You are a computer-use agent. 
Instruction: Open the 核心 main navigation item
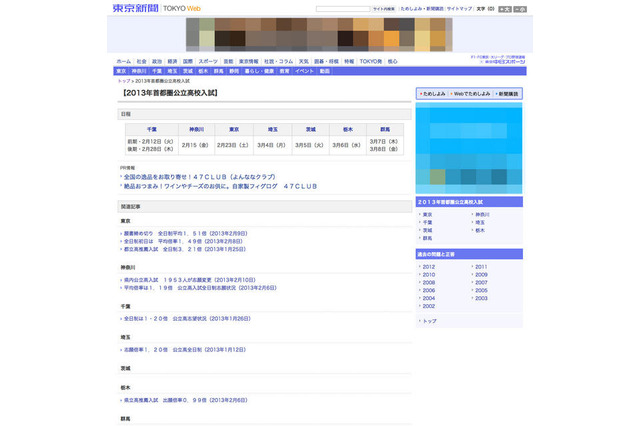point(392,62)
